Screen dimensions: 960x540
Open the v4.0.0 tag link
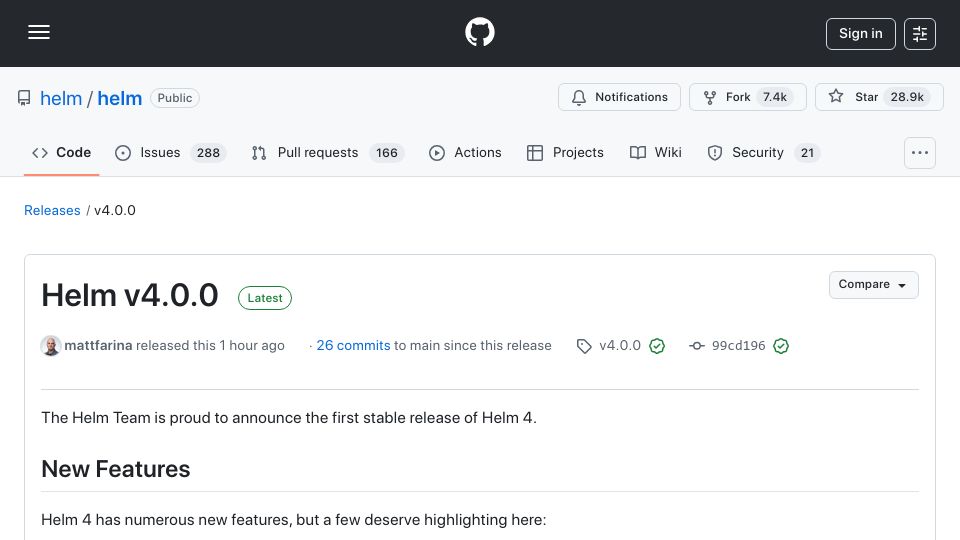pyautogui.click(x=620, y=346)
